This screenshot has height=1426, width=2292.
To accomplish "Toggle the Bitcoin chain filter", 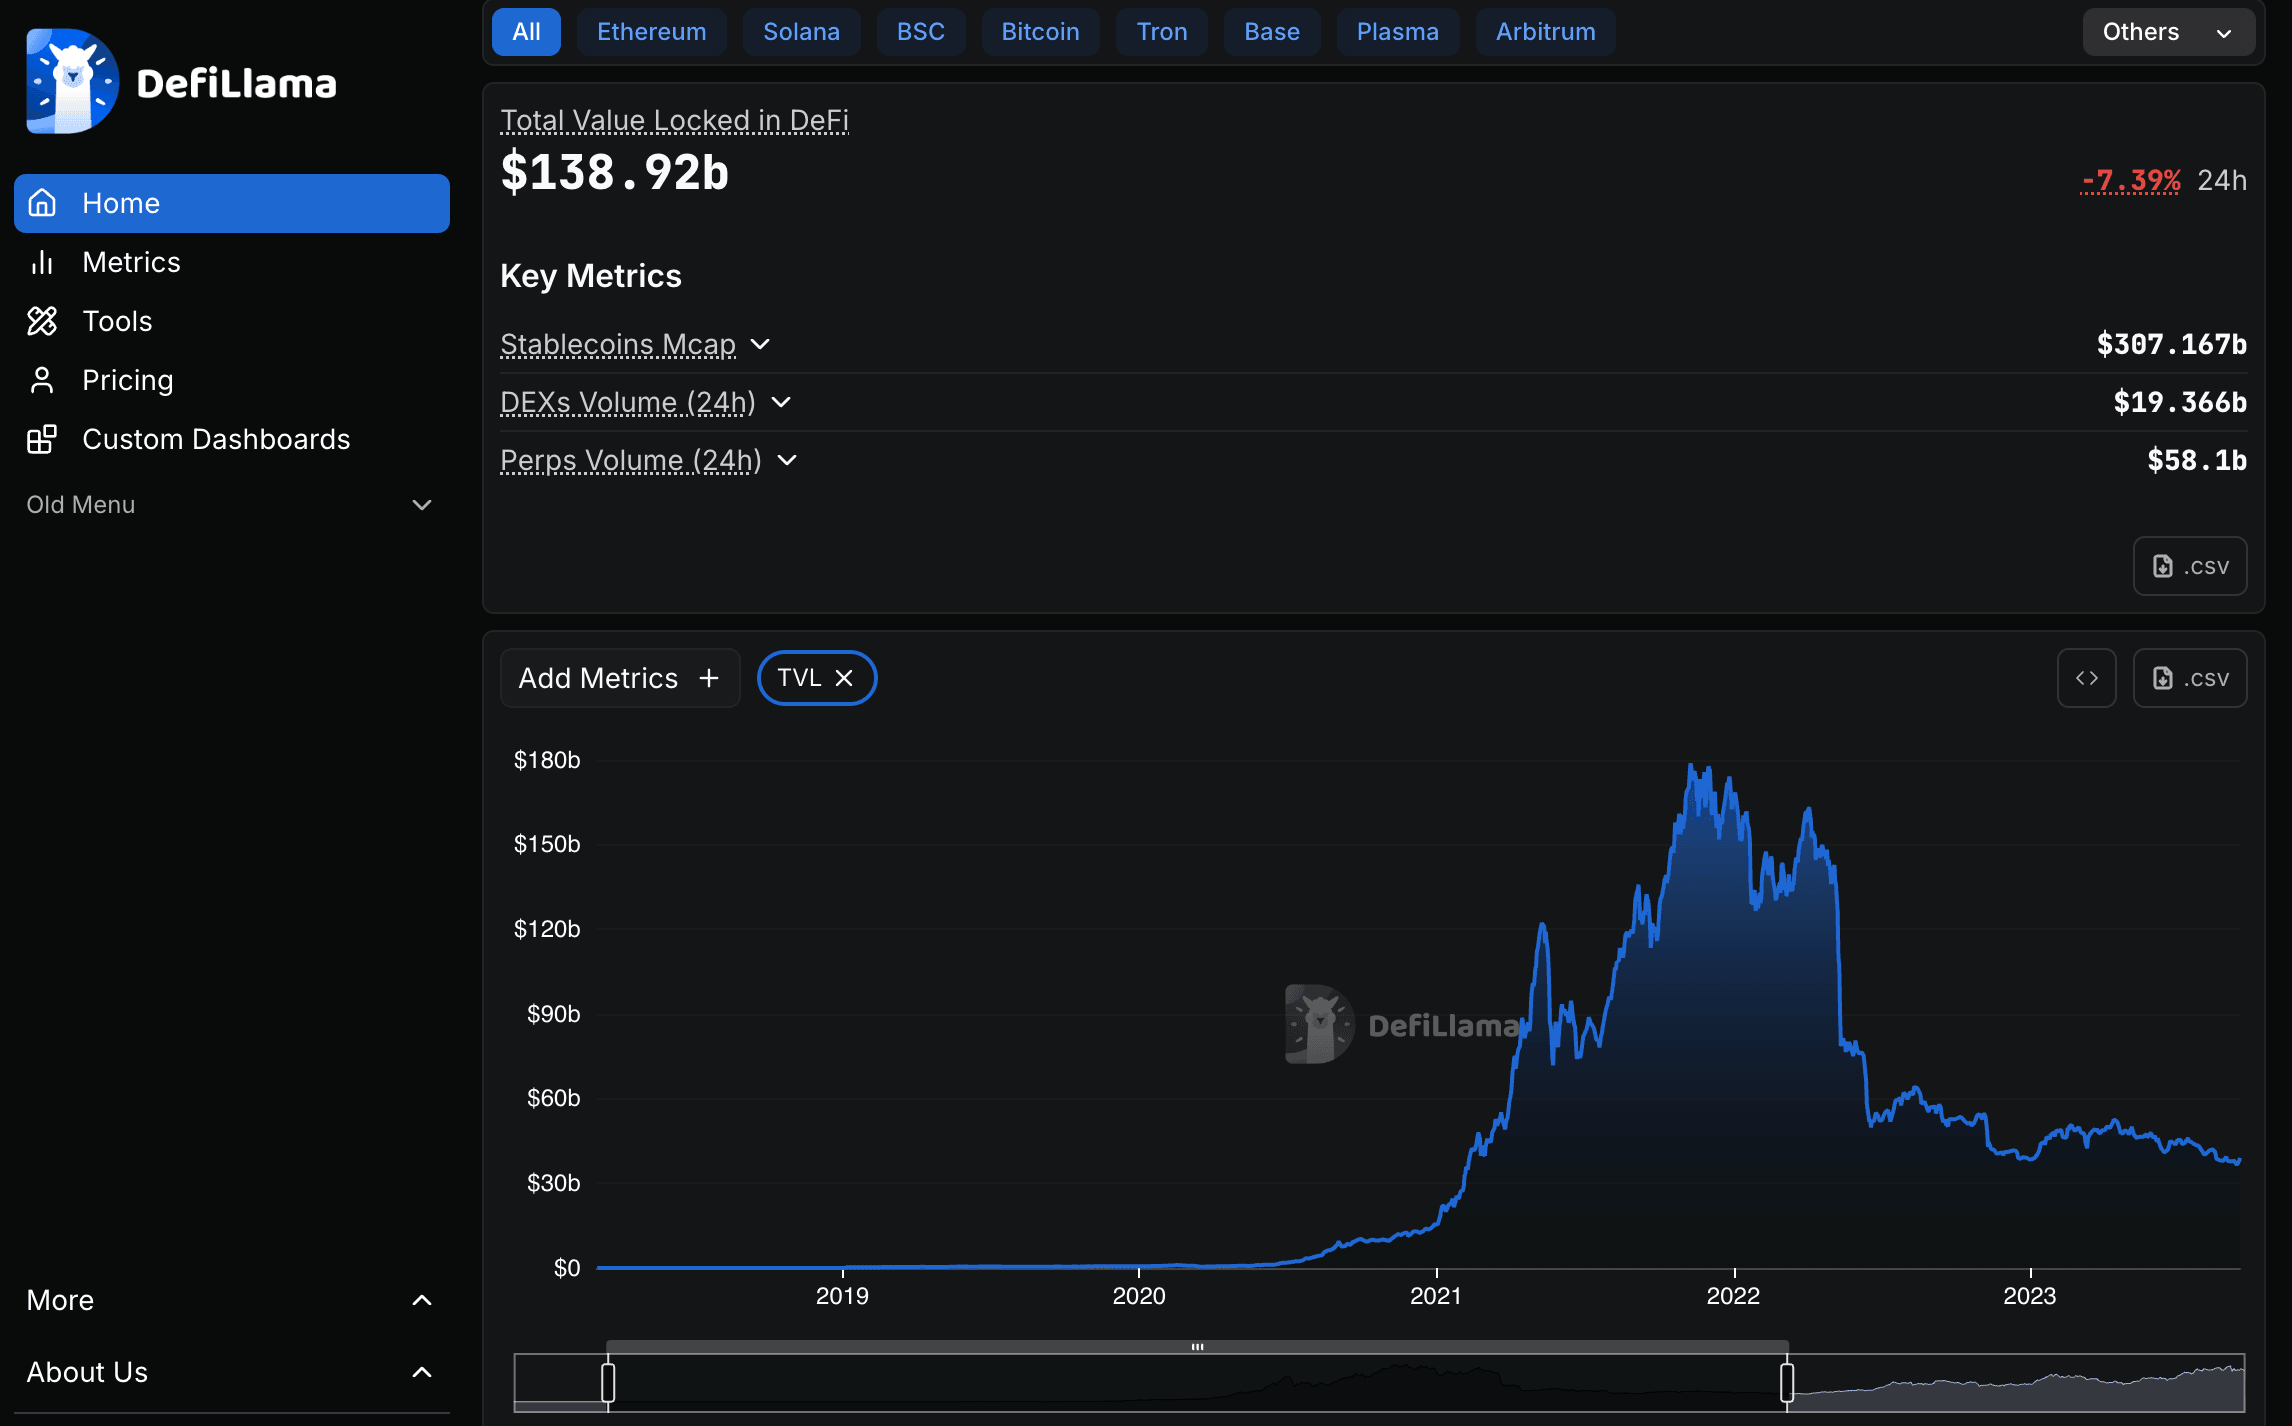I will coord(1040,31).
